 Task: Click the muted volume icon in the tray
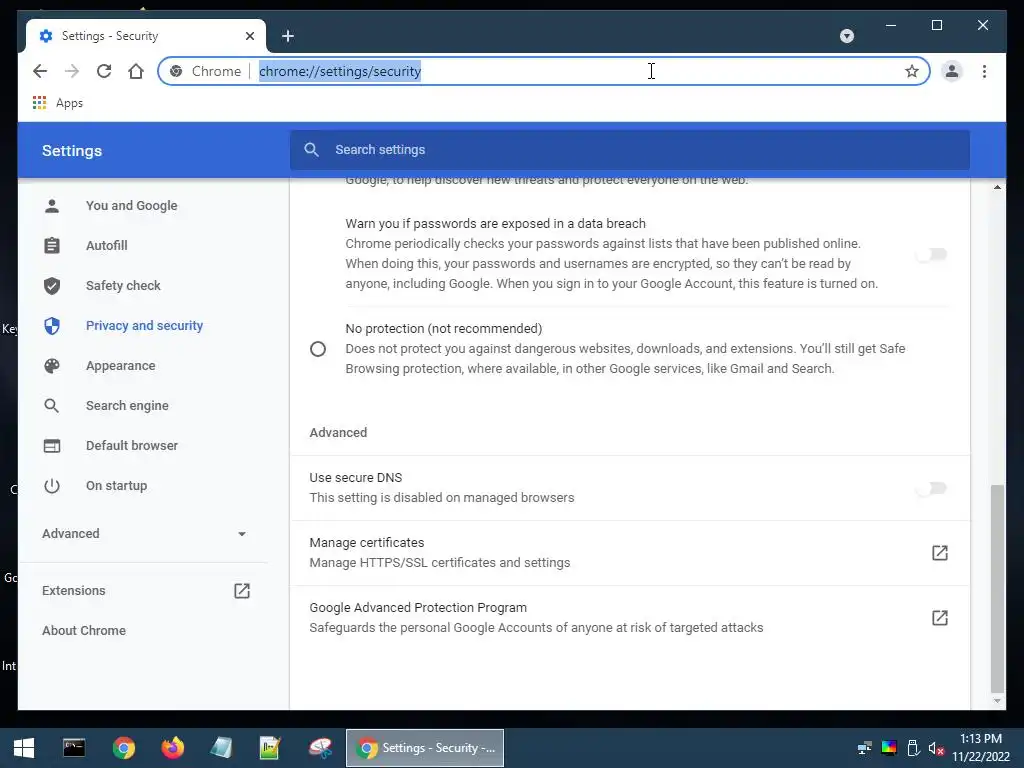tap(936, 748)
